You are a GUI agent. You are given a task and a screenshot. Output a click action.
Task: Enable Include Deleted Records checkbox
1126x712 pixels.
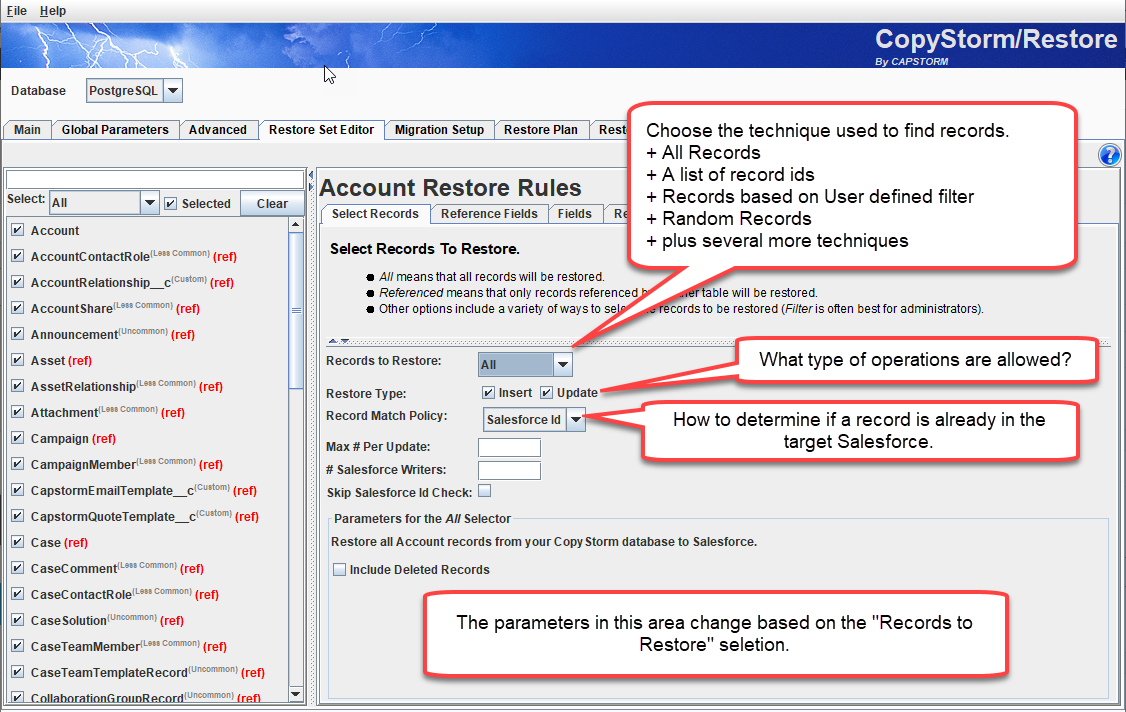coord(340,569)
